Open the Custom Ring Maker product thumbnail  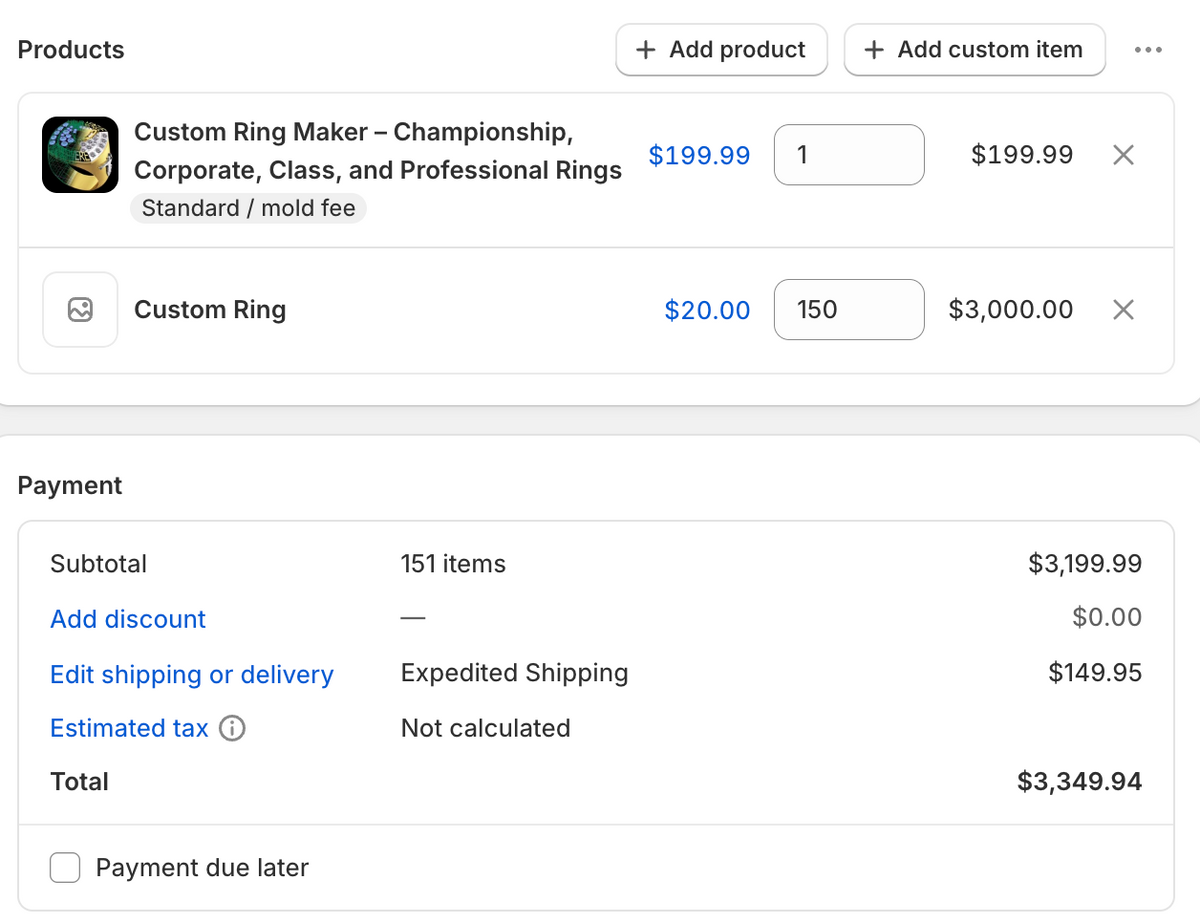(80, 155)
